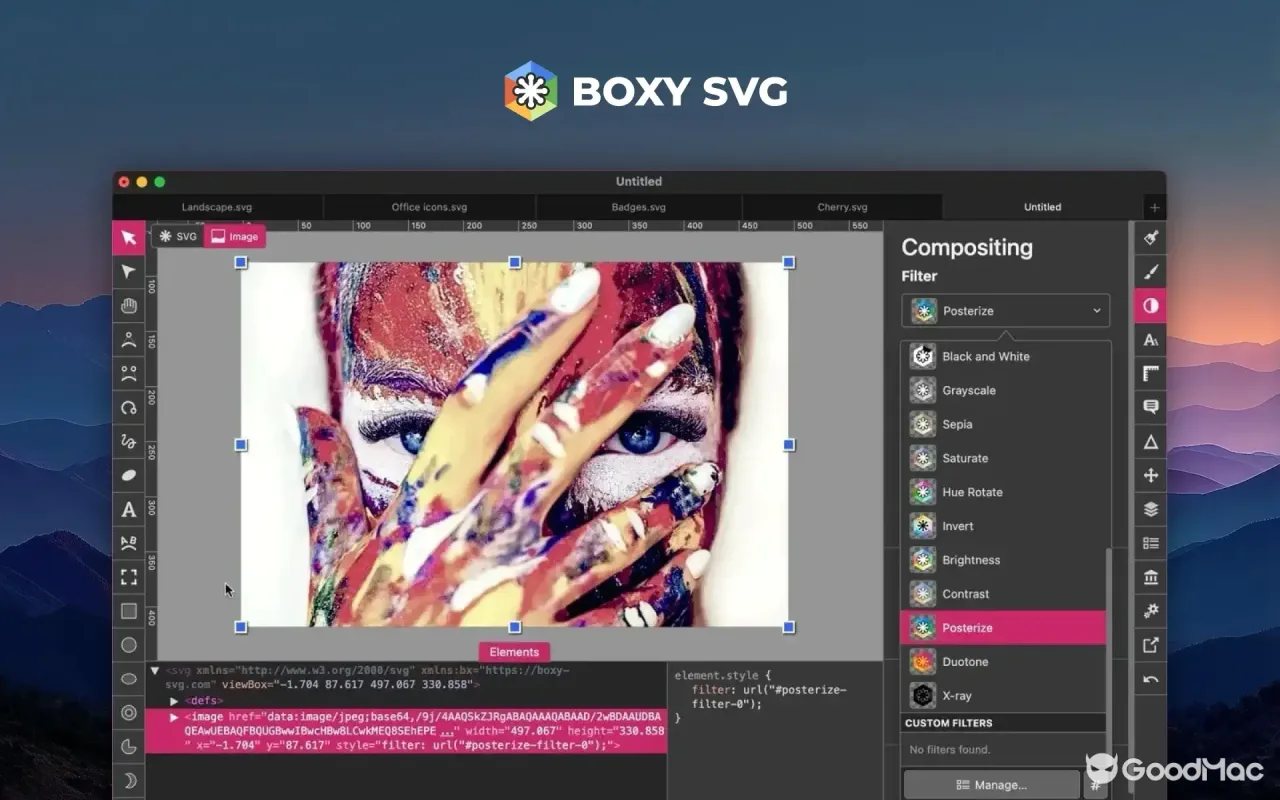This screenshot has width=1280, height=800.
Task: Select the Blob tool
Action: (x=128, y=475)
